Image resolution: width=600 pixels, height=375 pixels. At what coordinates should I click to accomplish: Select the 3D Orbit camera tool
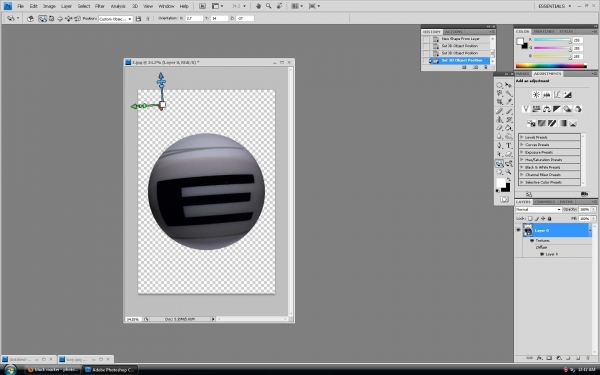pyautogui.click(x=509, y=164)
